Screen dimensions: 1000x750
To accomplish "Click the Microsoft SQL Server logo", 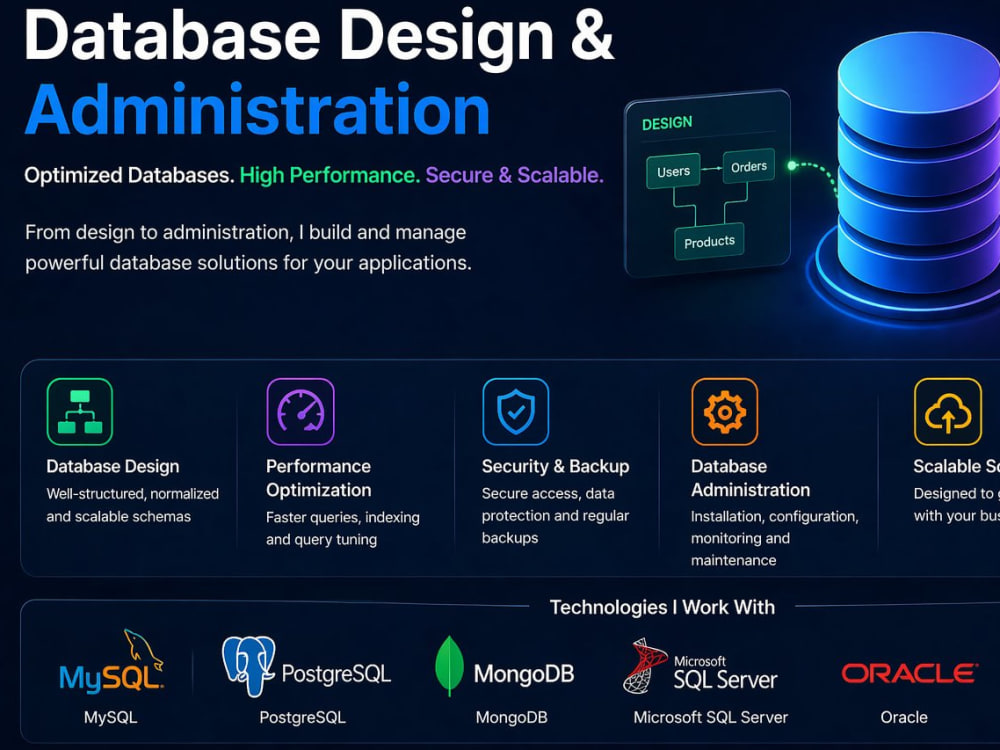I will coord(700,666).
